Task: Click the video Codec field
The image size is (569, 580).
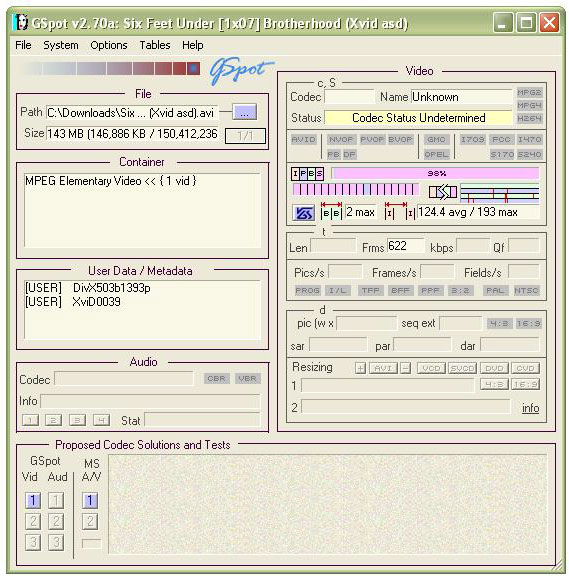Action: click(349, 97)
